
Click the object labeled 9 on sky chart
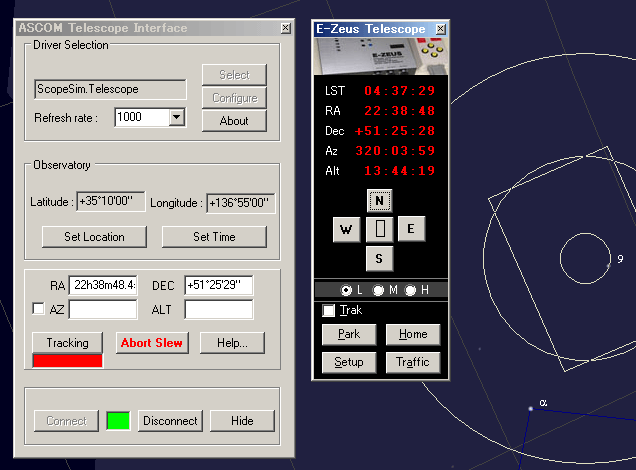click(608, 266)
